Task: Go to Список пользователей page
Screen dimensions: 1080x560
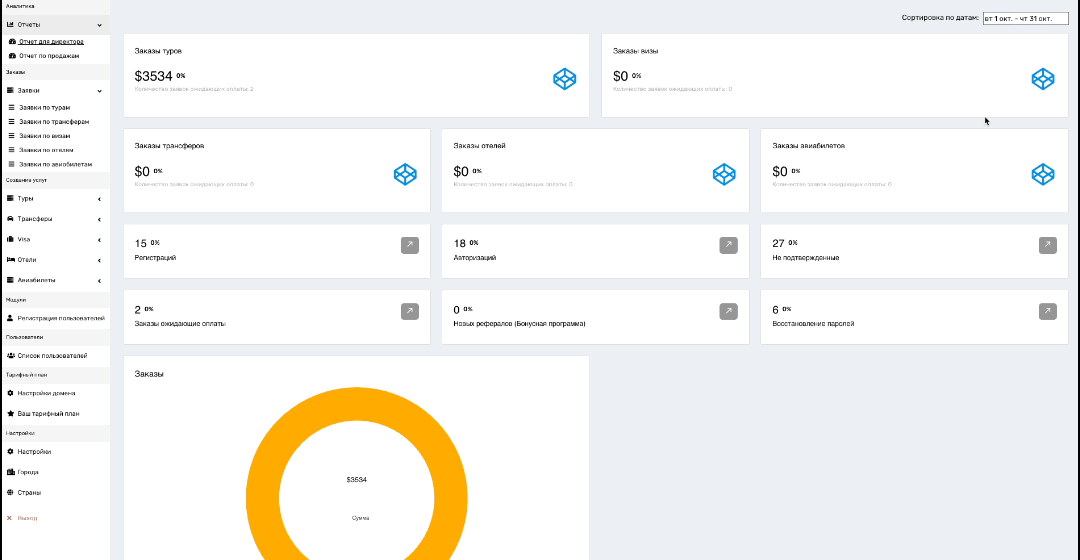Action: [x=52, y=355]
